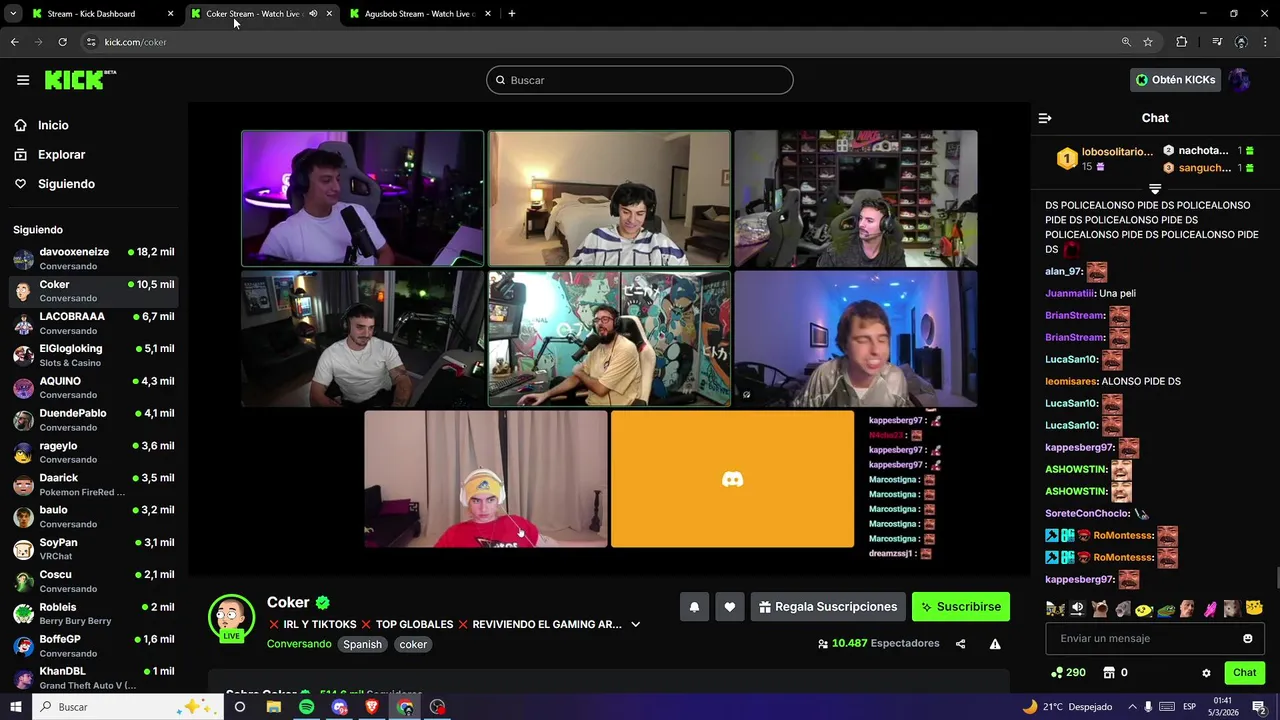Bookmark this page with star icon
Viewport: 1280px width, 720px height.
[x=1148, y=42]
